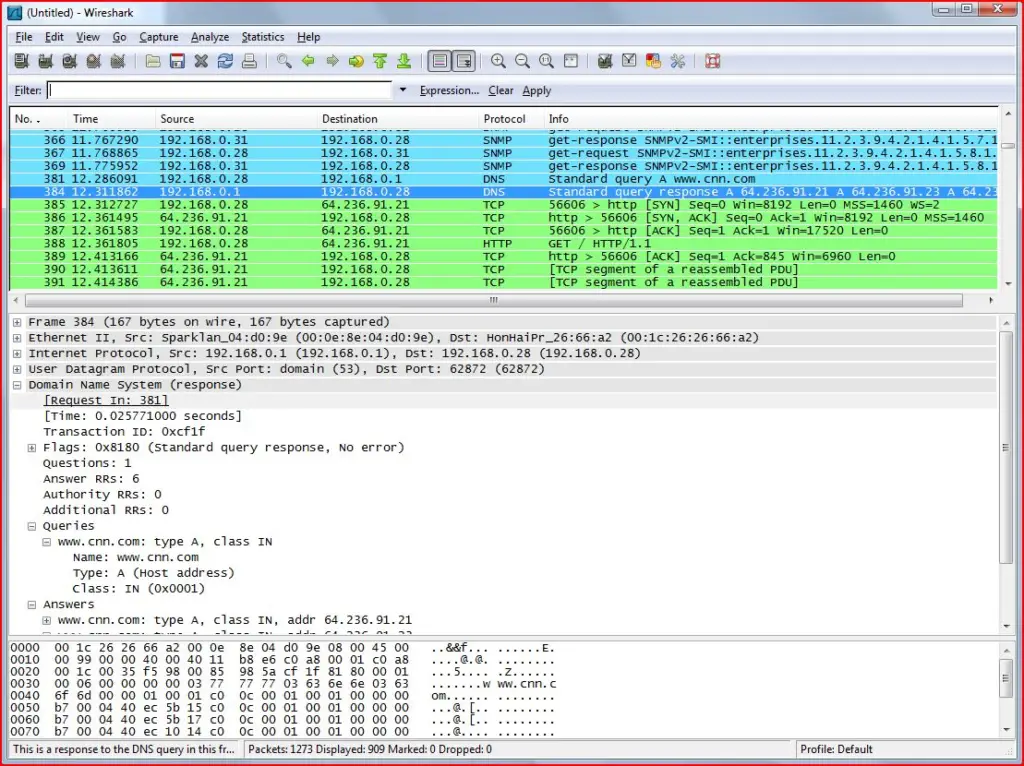Apply the current display filter
Viewport: 1024px width, 766px height.
536,90
